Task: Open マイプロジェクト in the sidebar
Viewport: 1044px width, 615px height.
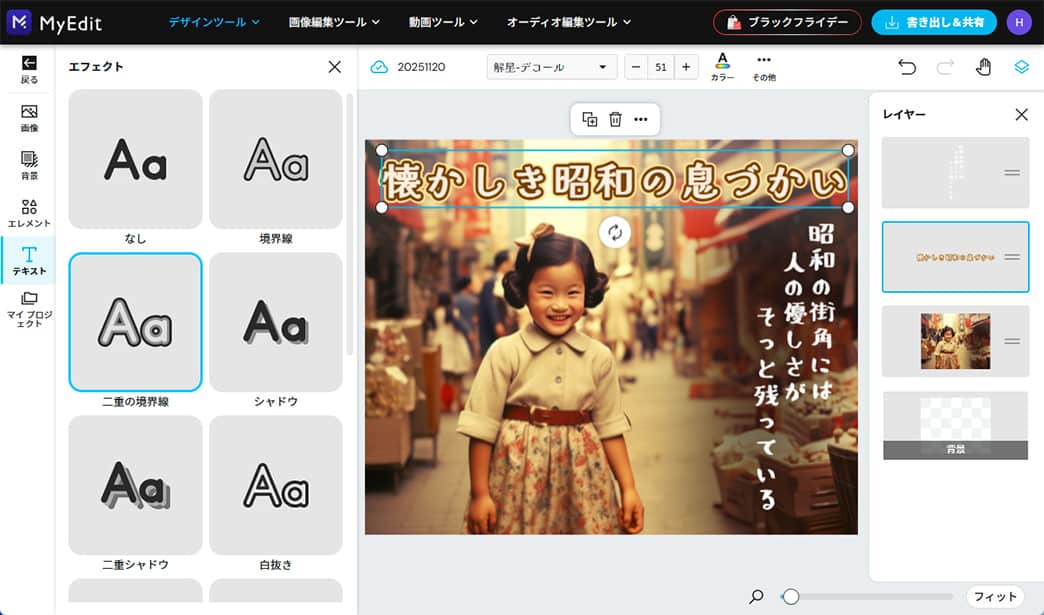Action: pos(29,309)
